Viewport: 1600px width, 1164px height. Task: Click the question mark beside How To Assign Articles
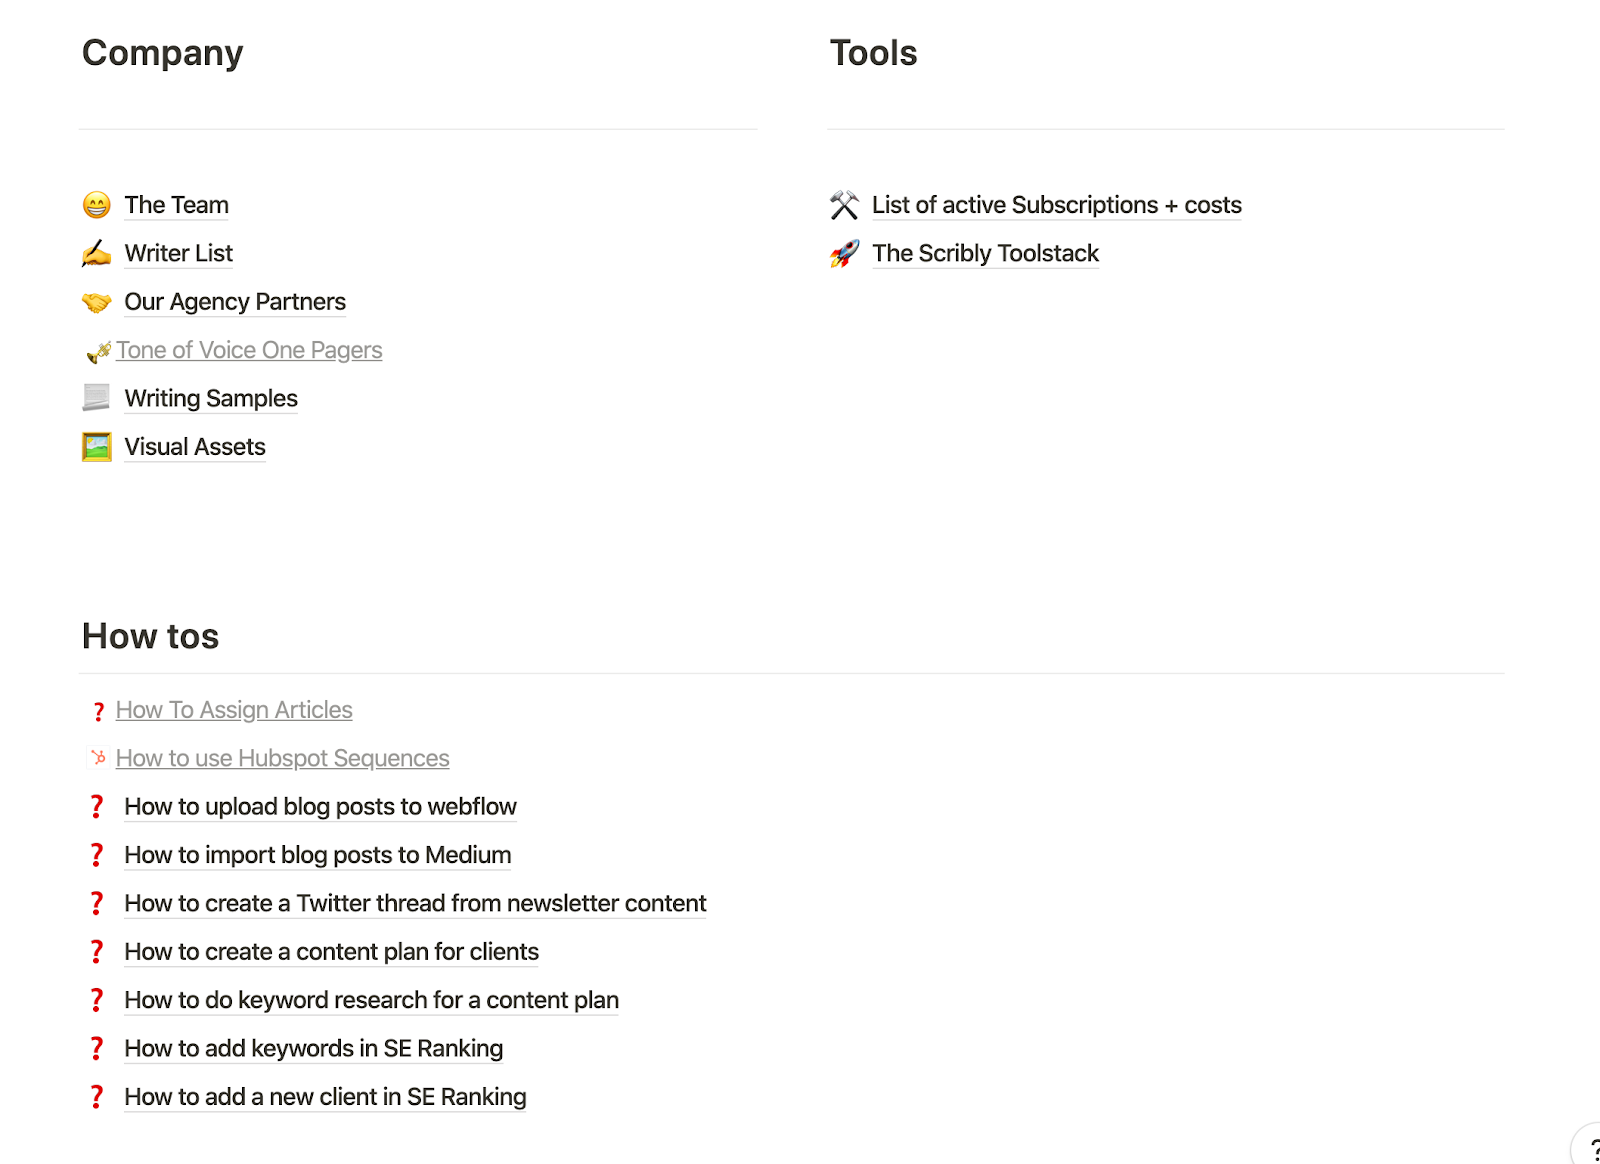98,711
